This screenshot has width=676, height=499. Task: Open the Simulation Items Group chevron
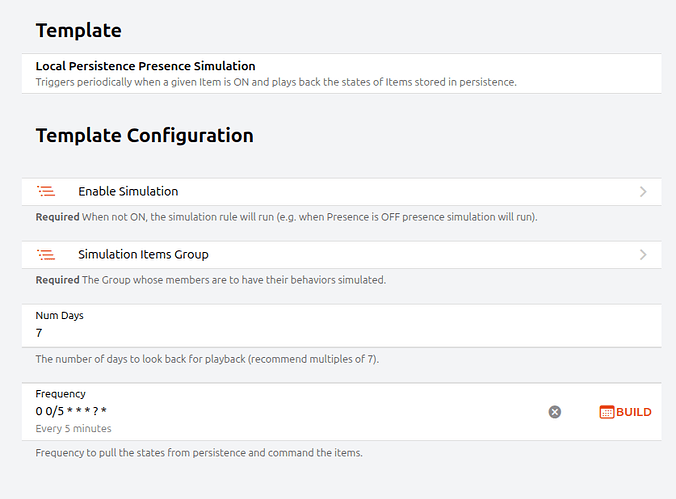pyautogui.click(x=642, y=254)
